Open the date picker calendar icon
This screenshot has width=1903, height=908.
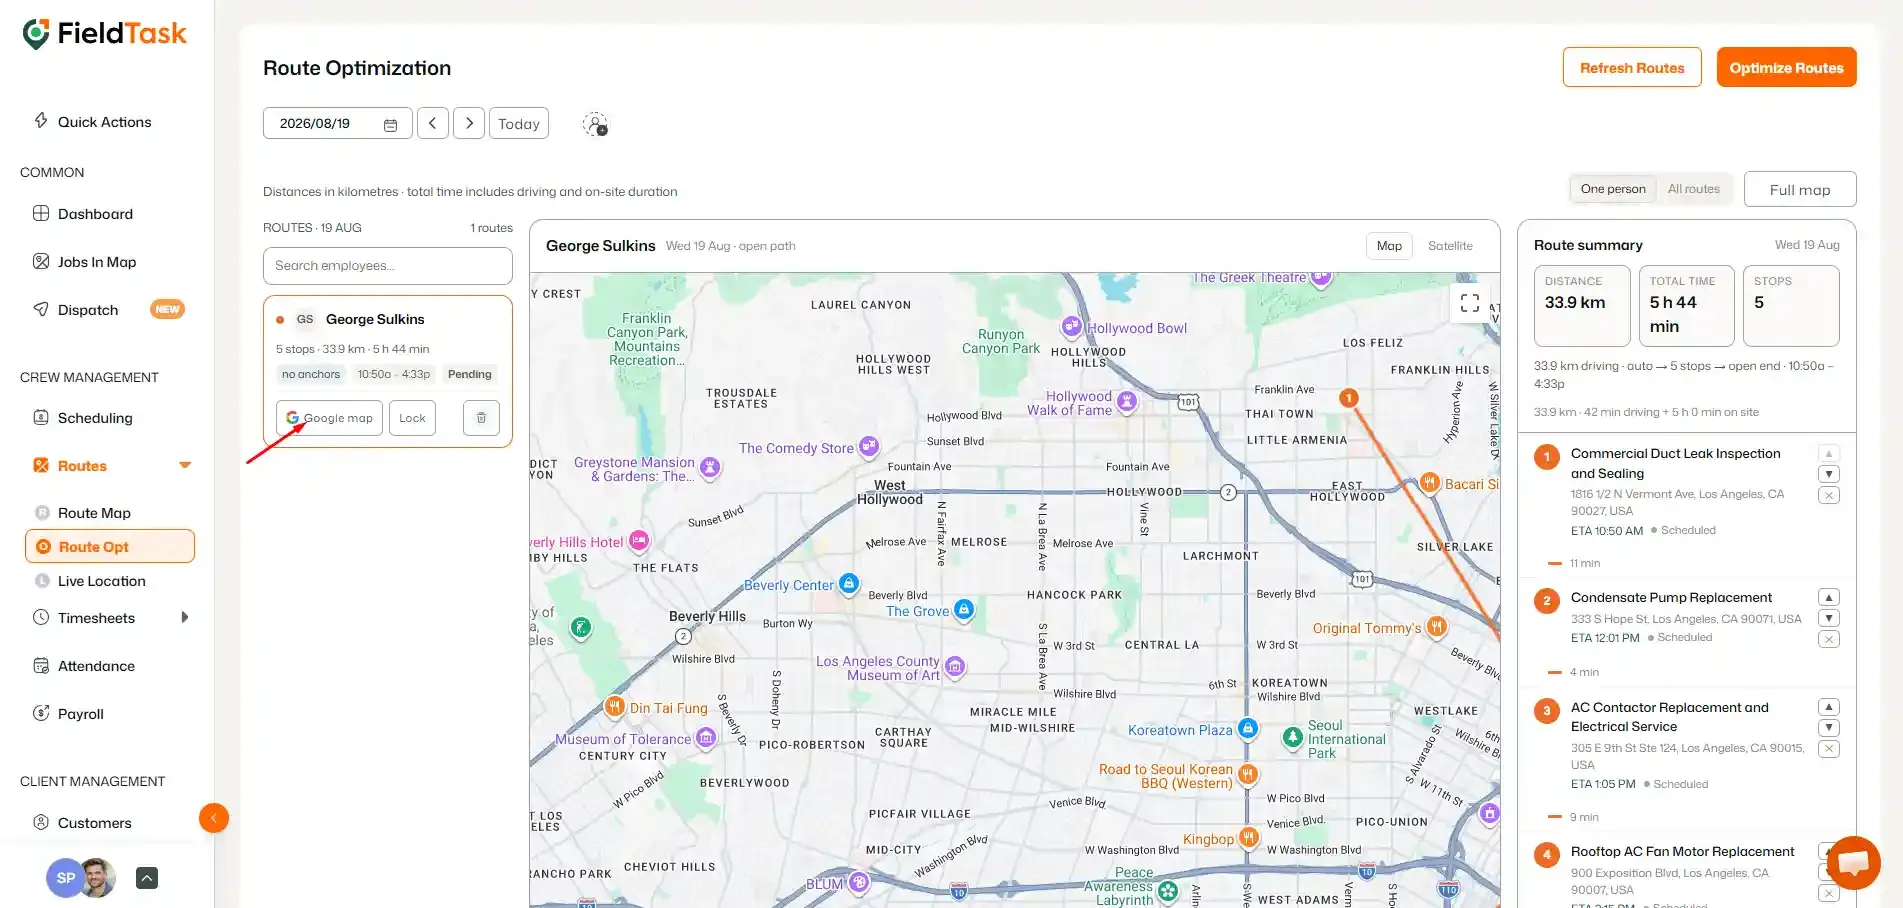[x=390, y=124]
